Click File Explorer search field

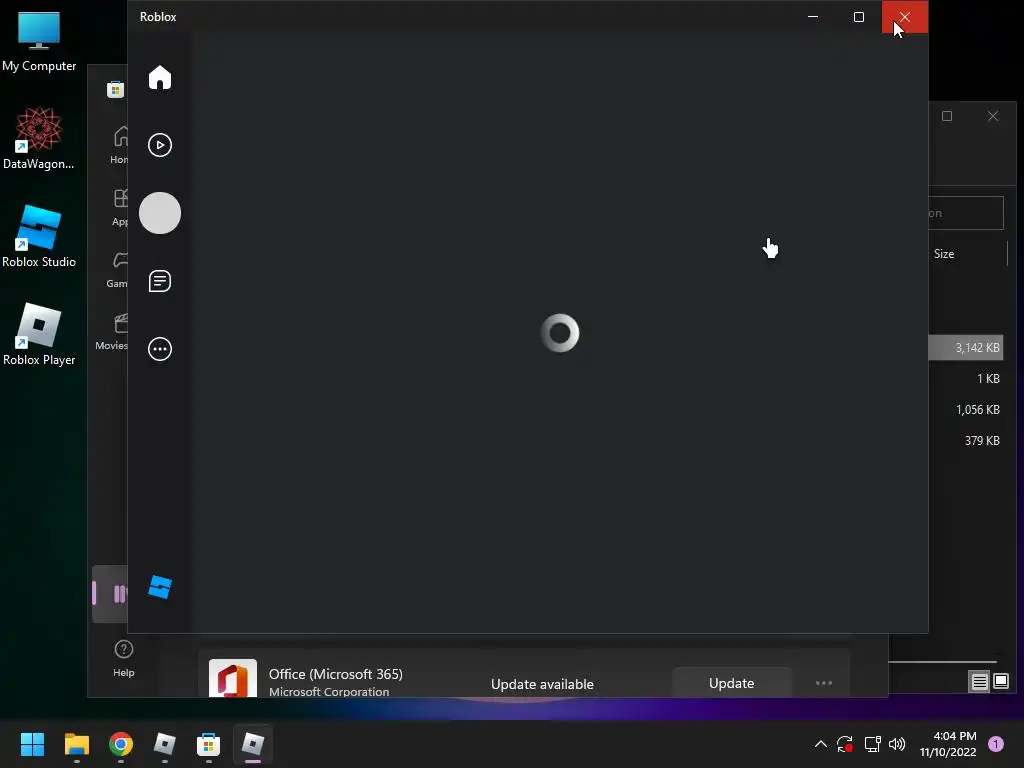966,213
